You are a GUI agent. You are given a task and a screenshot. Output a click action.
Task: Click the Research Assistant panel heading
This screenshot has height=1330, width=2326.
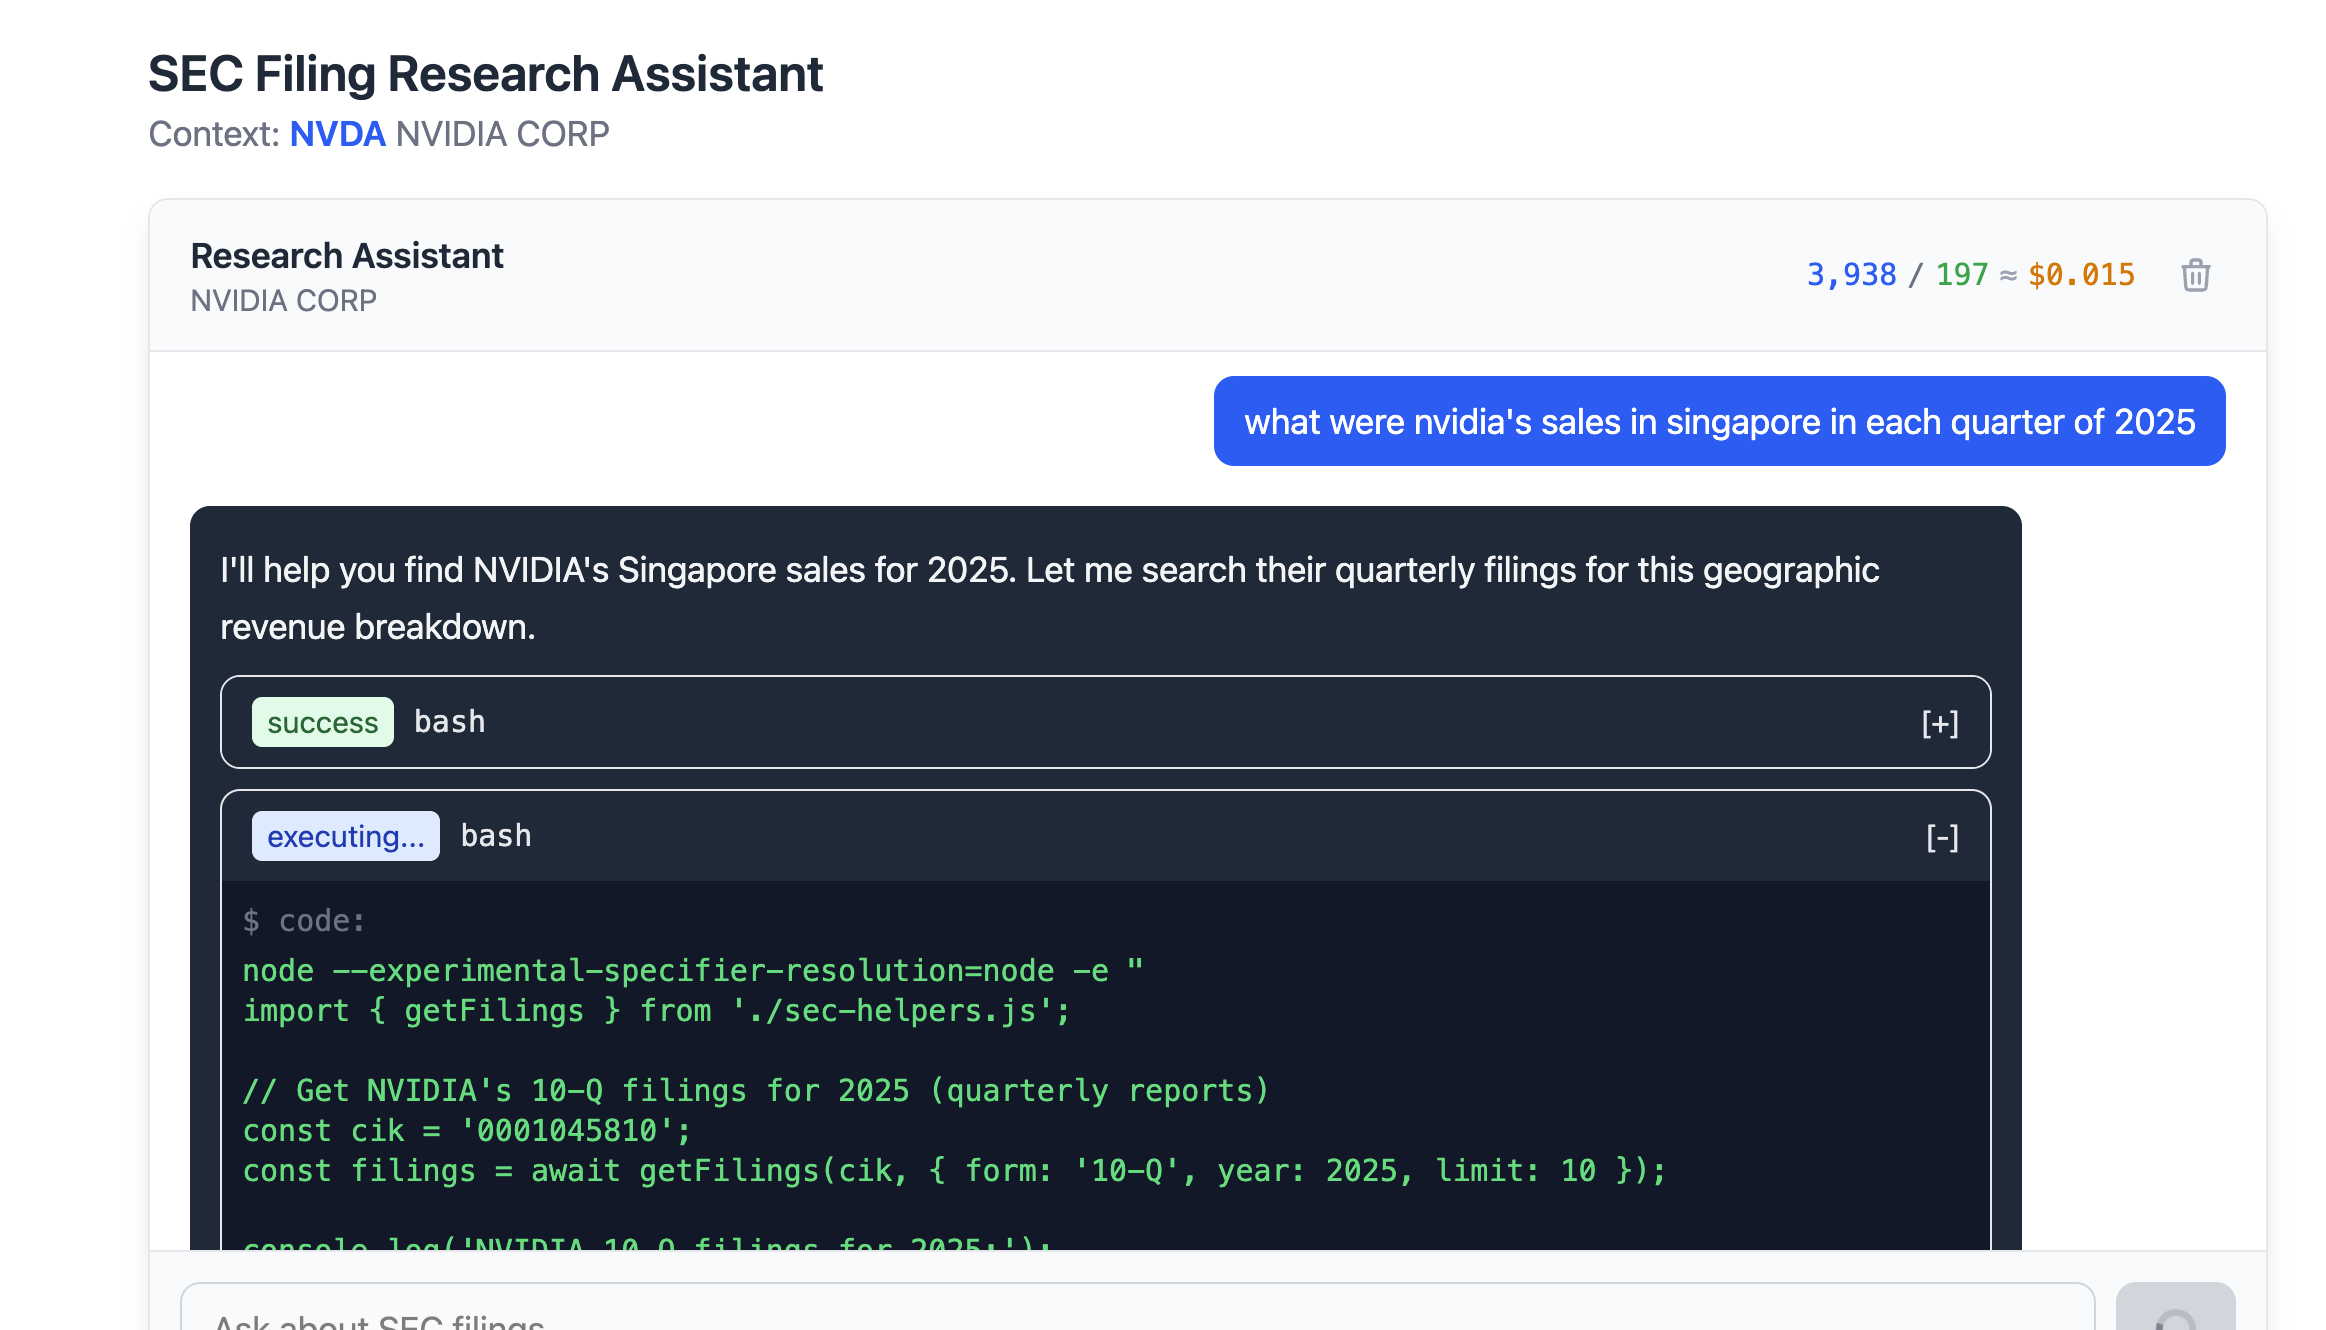click(x=347, y=256)
